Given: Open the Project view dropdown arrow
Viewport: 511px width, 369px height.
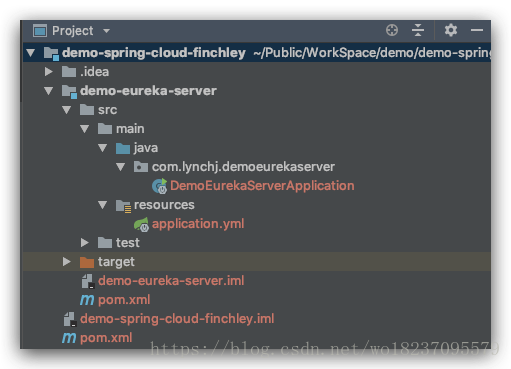Looking at the screenshot, I should [106, 31].
